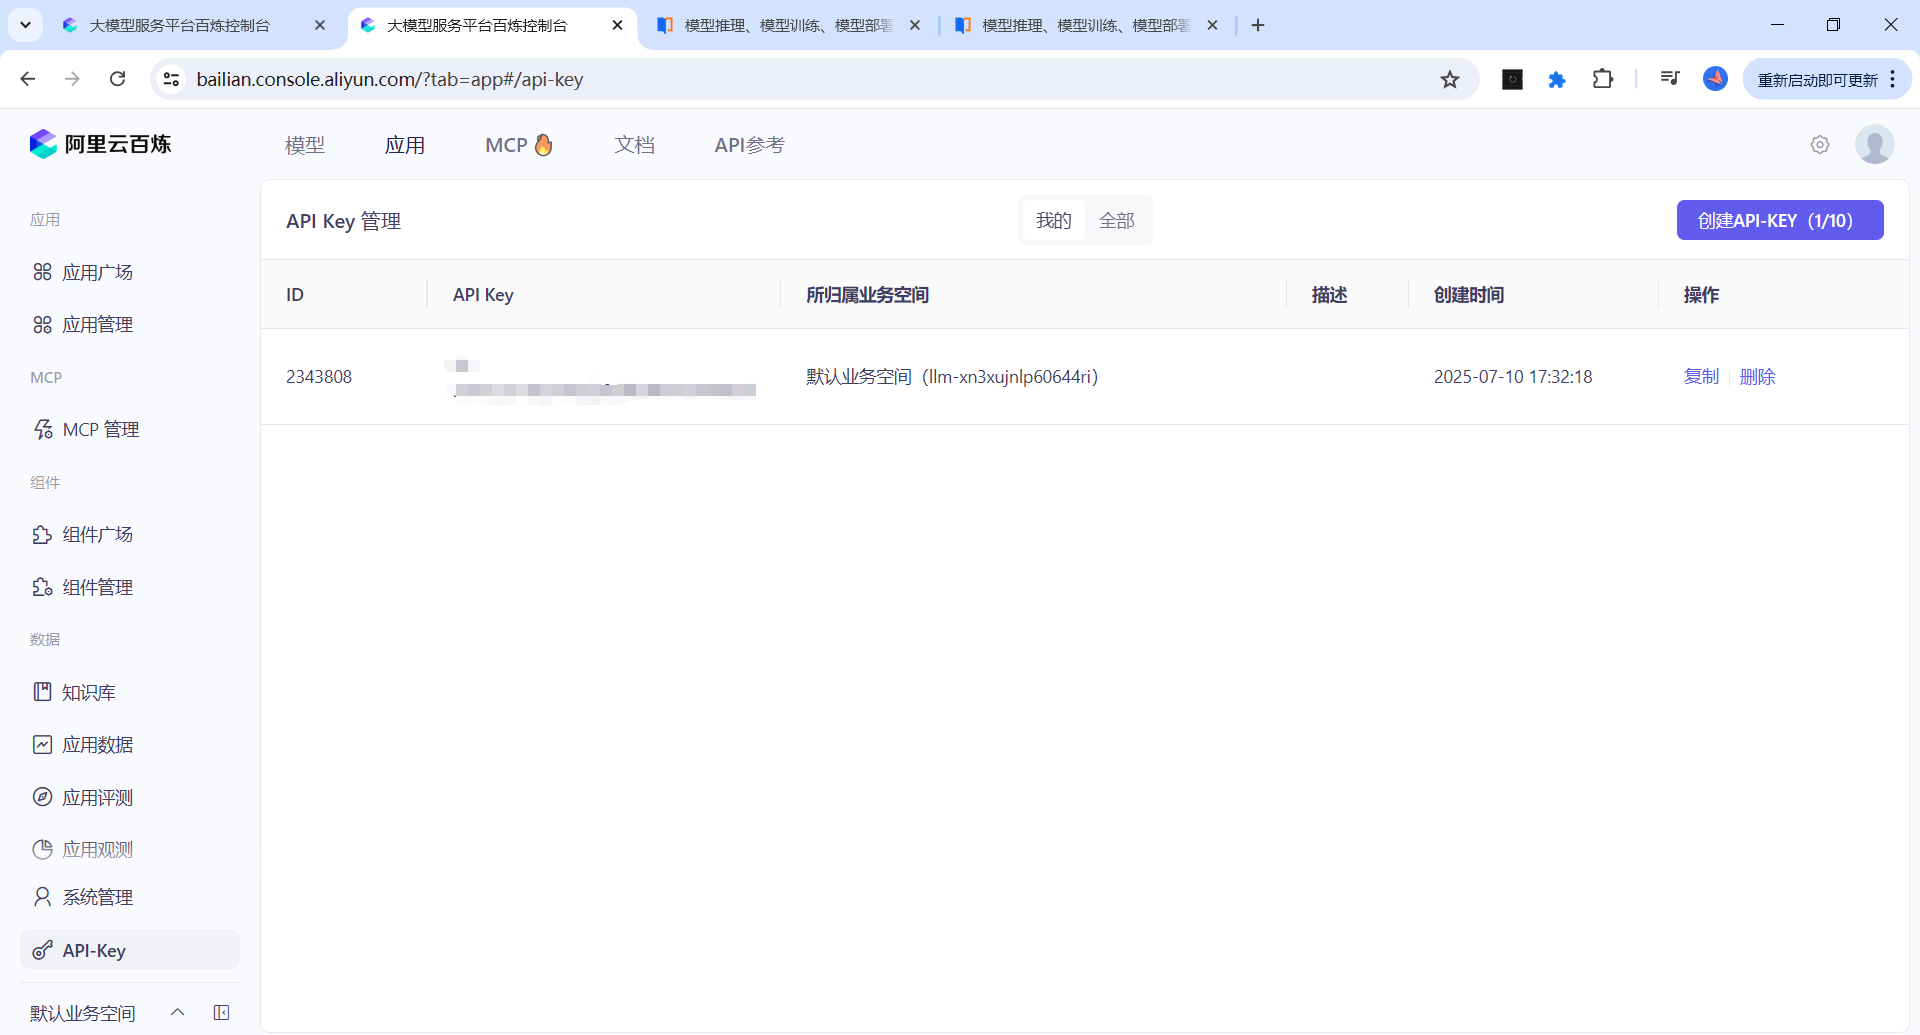Image resolution: width=1920 pixels, height=1035 pixels.
Task: Click the Alibaba Cloud Bailian logo
Action: coord(100,144)
